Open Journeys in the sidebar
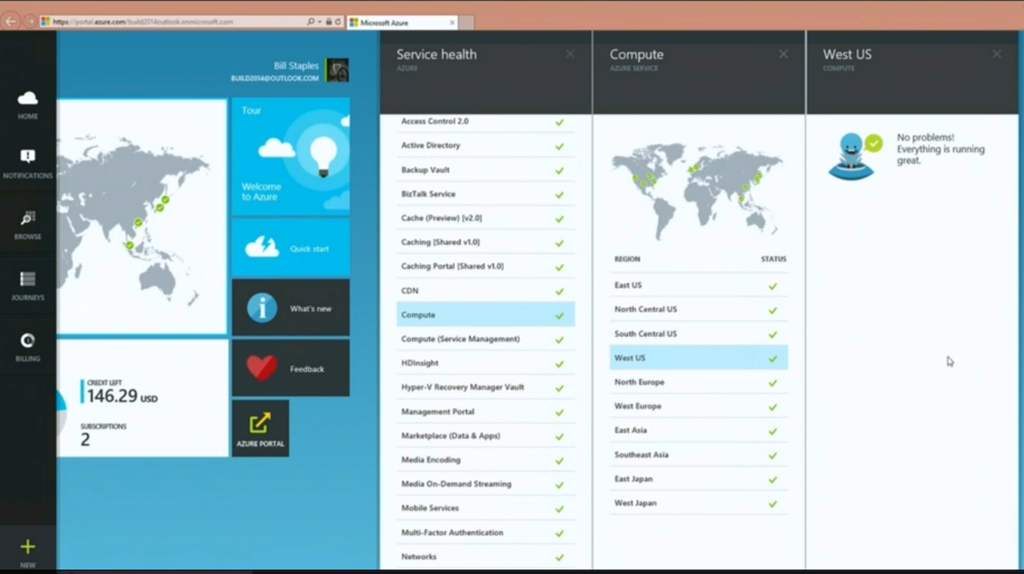 click(x=27, y=285)
